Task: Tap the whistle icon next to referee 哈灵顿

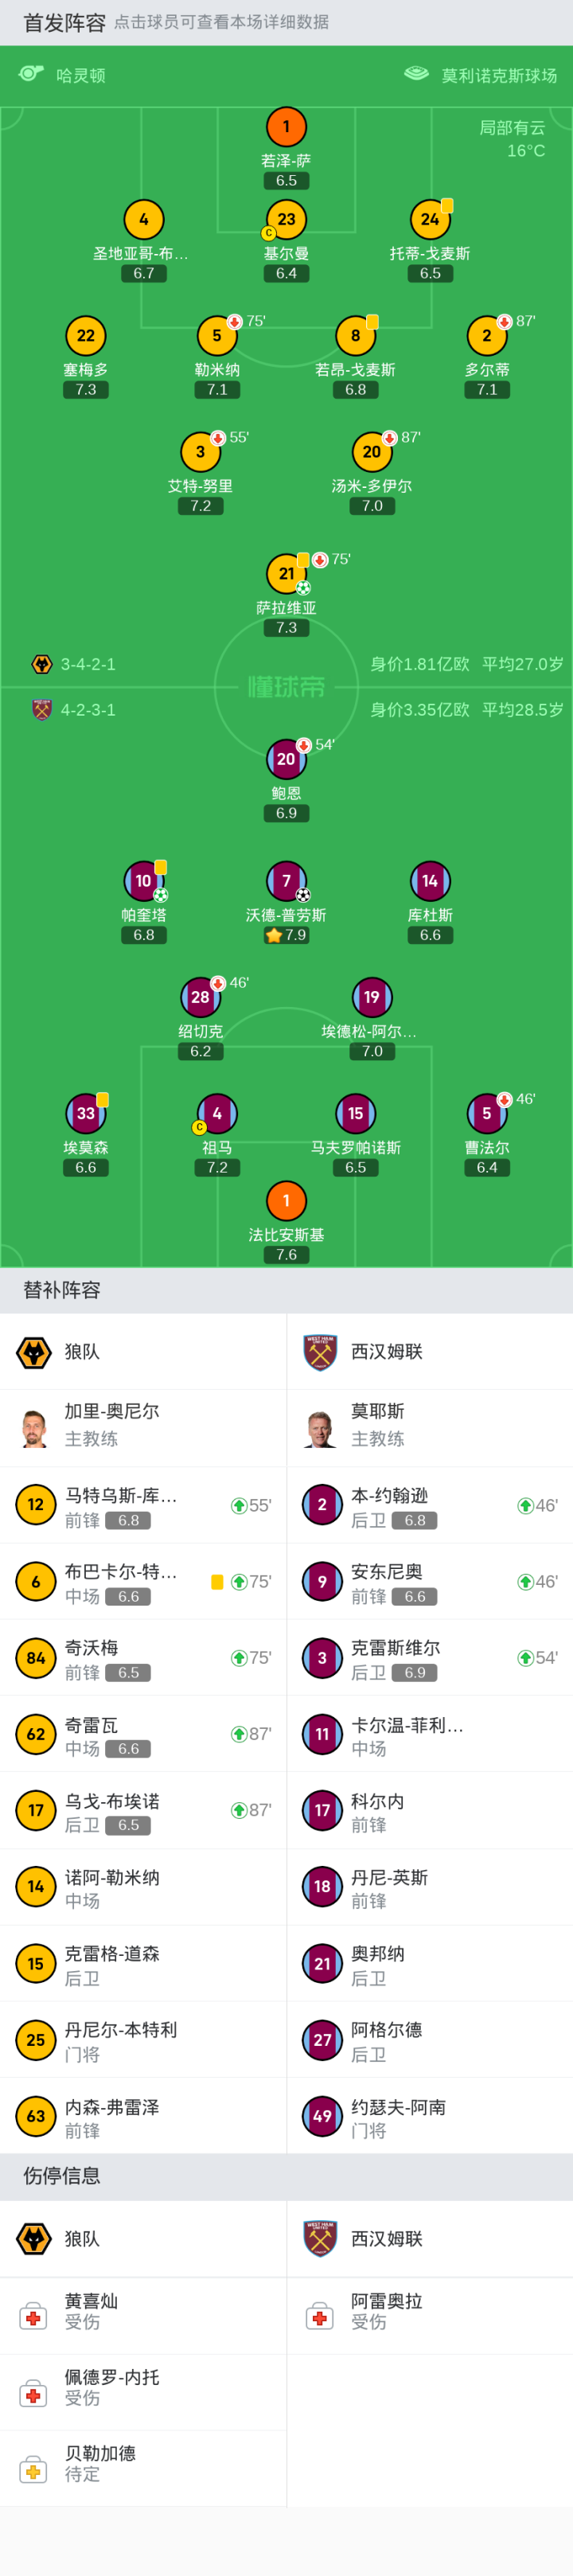Action: click(x=31, y=74)
